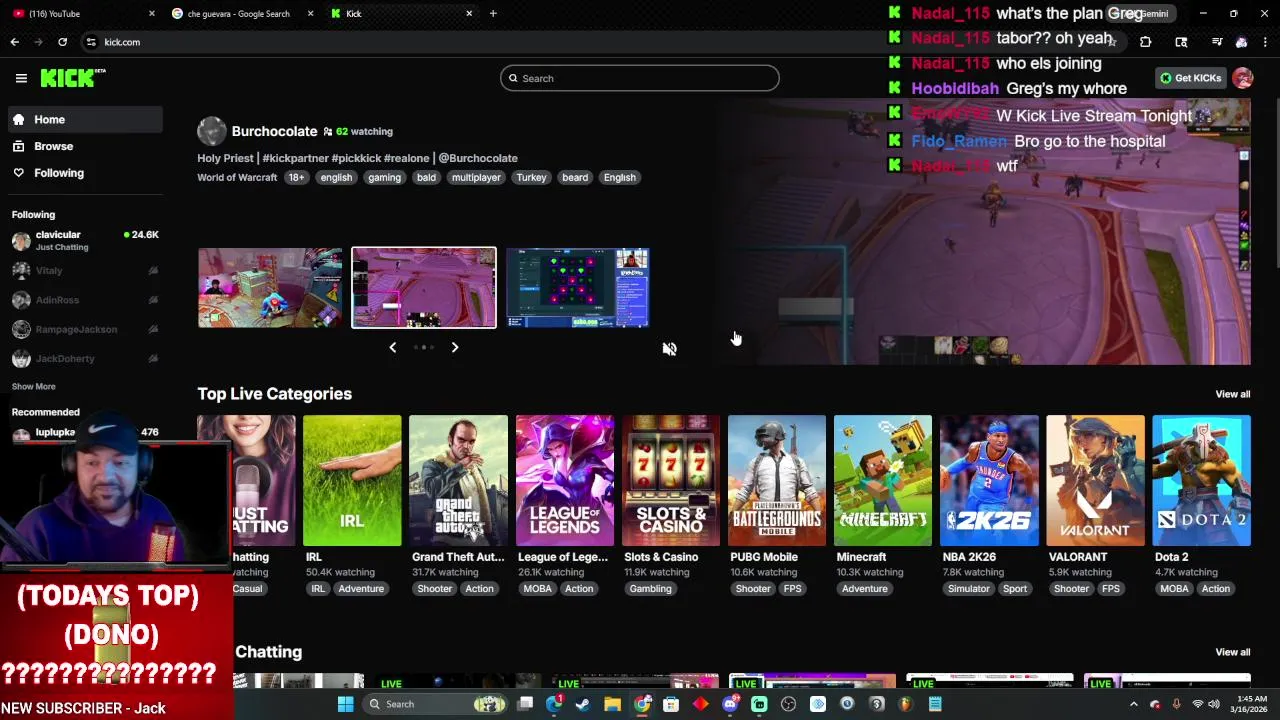Switch to che guevara Google Search tab
Image resolution: width=1280 pixels, height=720 pixels.
tap(240, 13)
